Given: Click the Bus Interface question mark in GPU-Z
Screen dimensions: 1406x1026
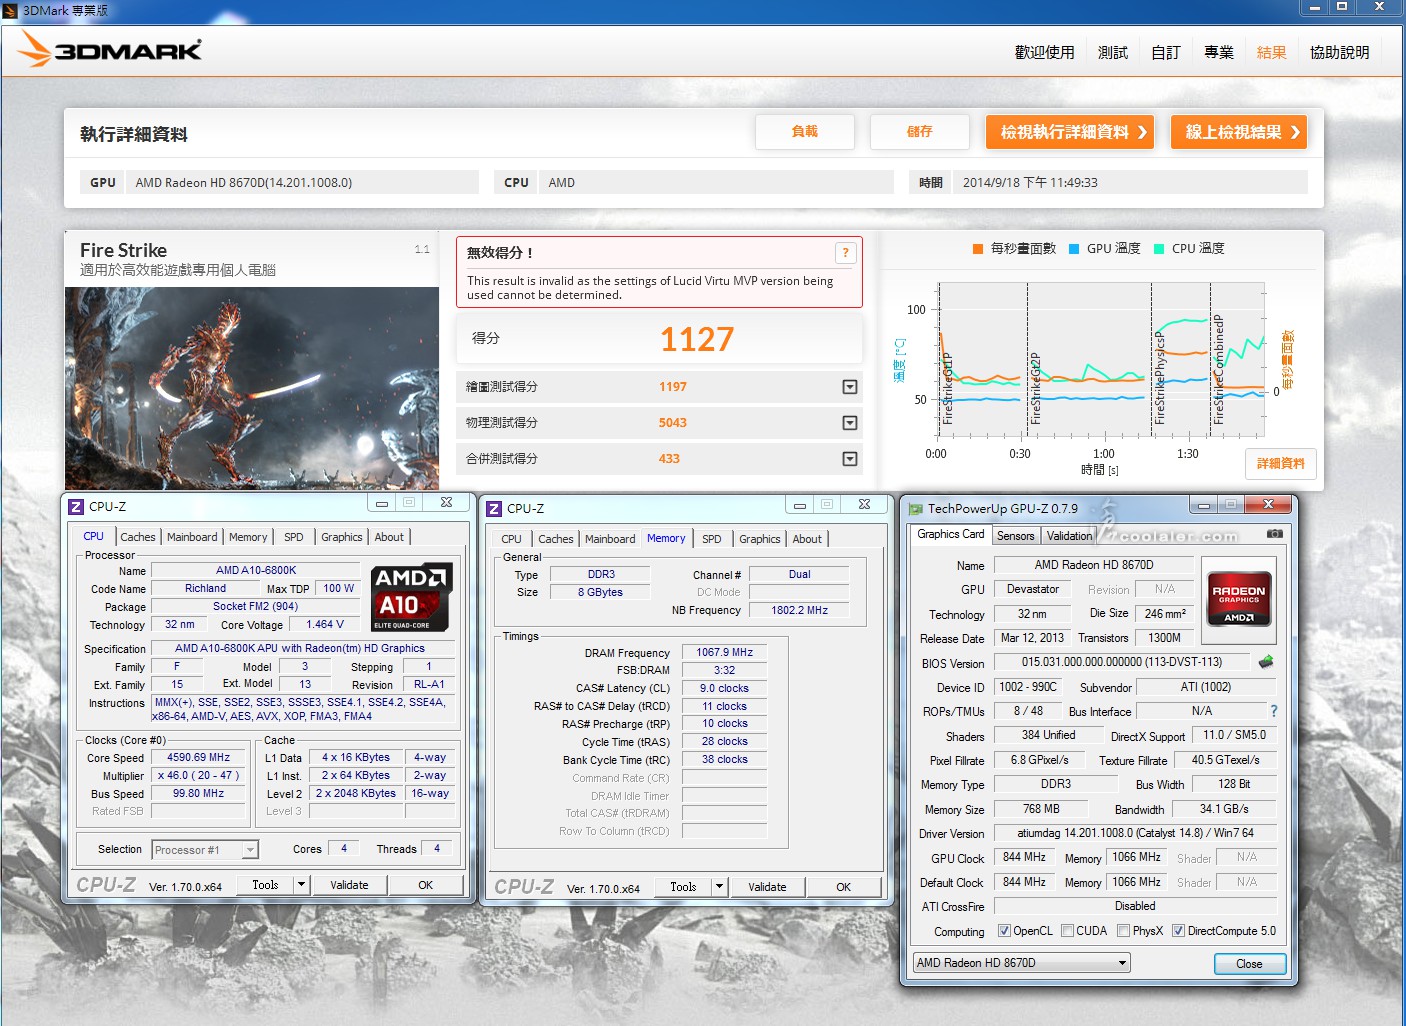Looking at the screenshot, I should click(x=1273, y=711).
